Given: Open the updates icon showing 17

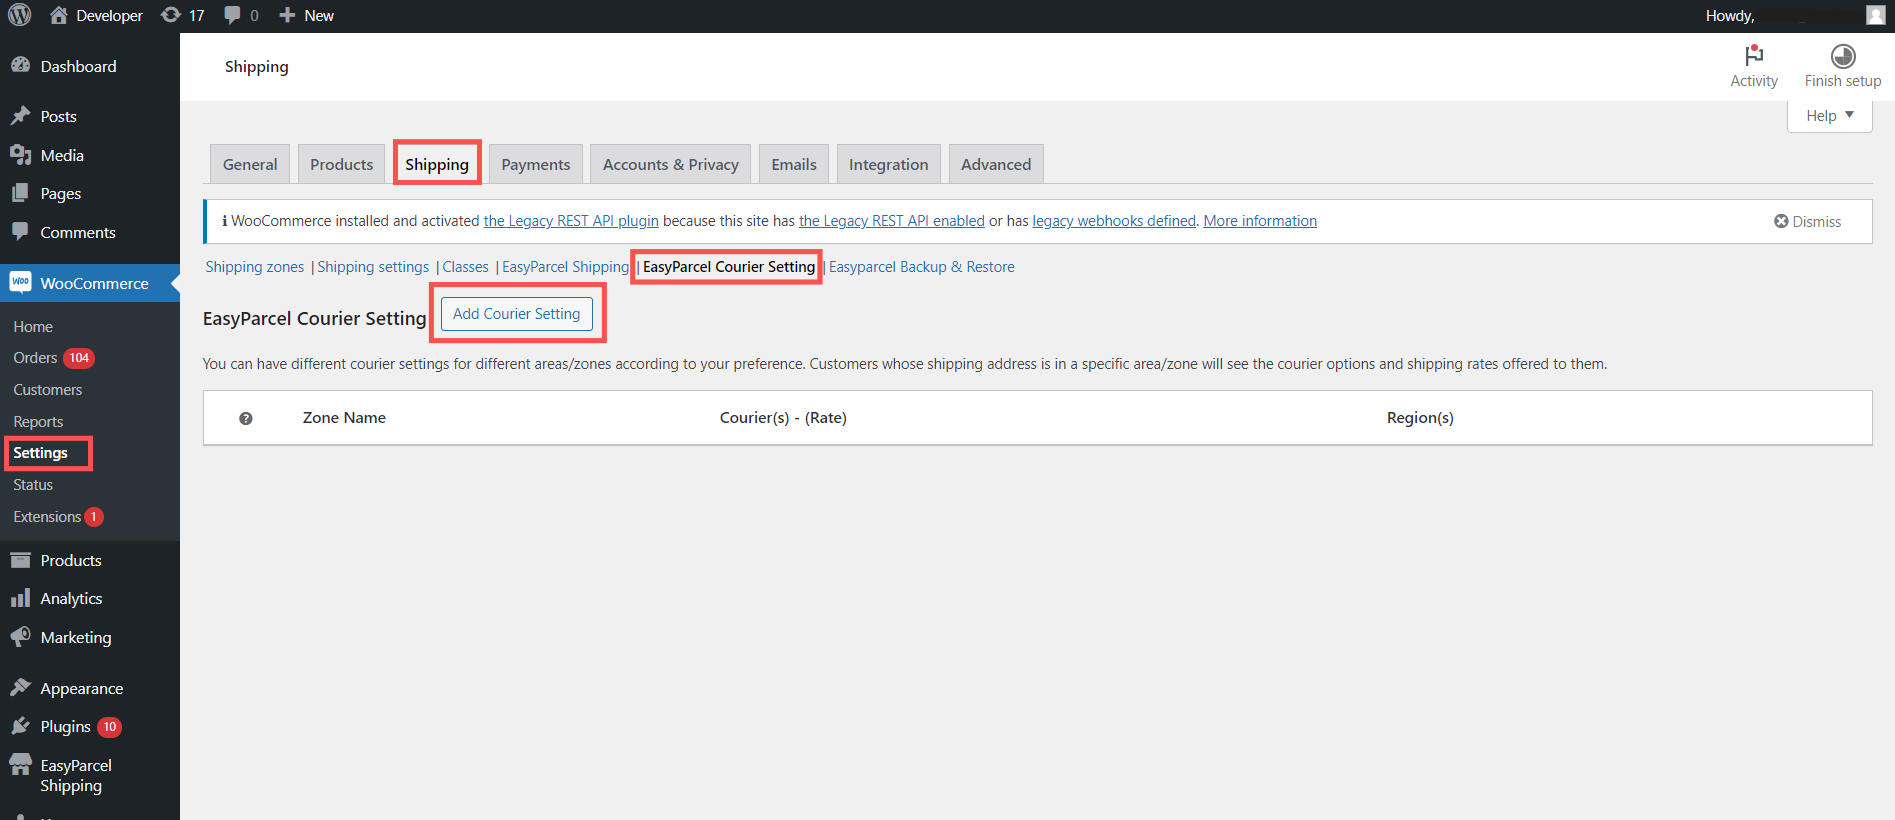Looking at the screenshot, I should click(171, 15).
